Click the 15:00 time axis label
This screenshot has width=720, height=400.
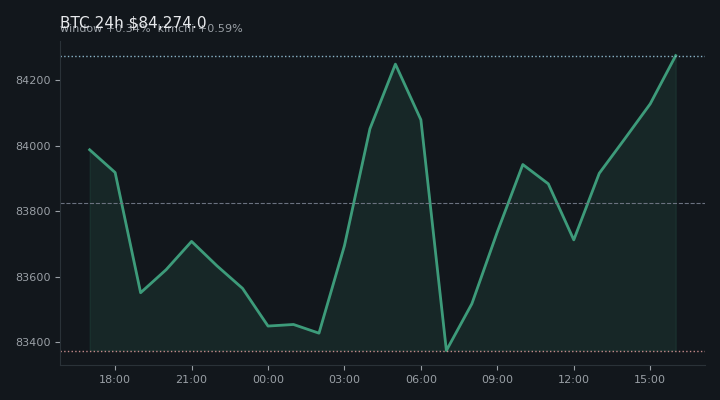click(650, 379)
